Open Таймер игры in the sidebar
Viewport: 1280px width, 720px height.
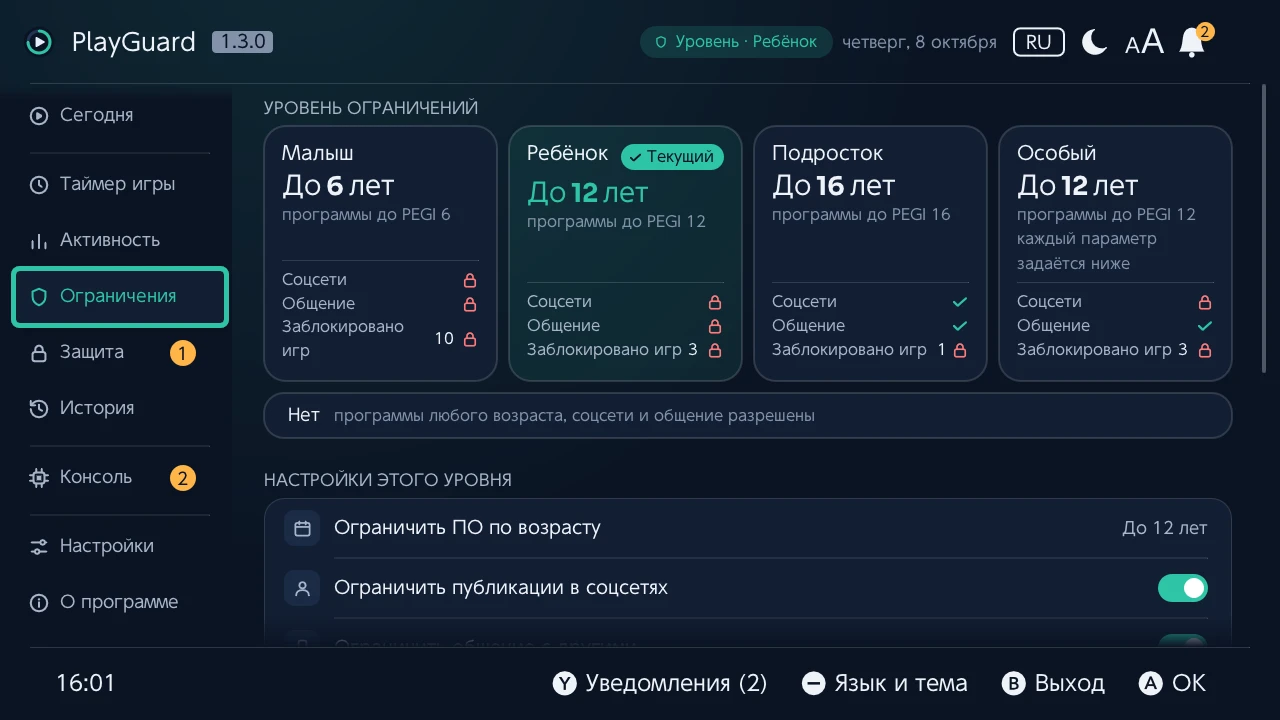[x=120, y=184]
